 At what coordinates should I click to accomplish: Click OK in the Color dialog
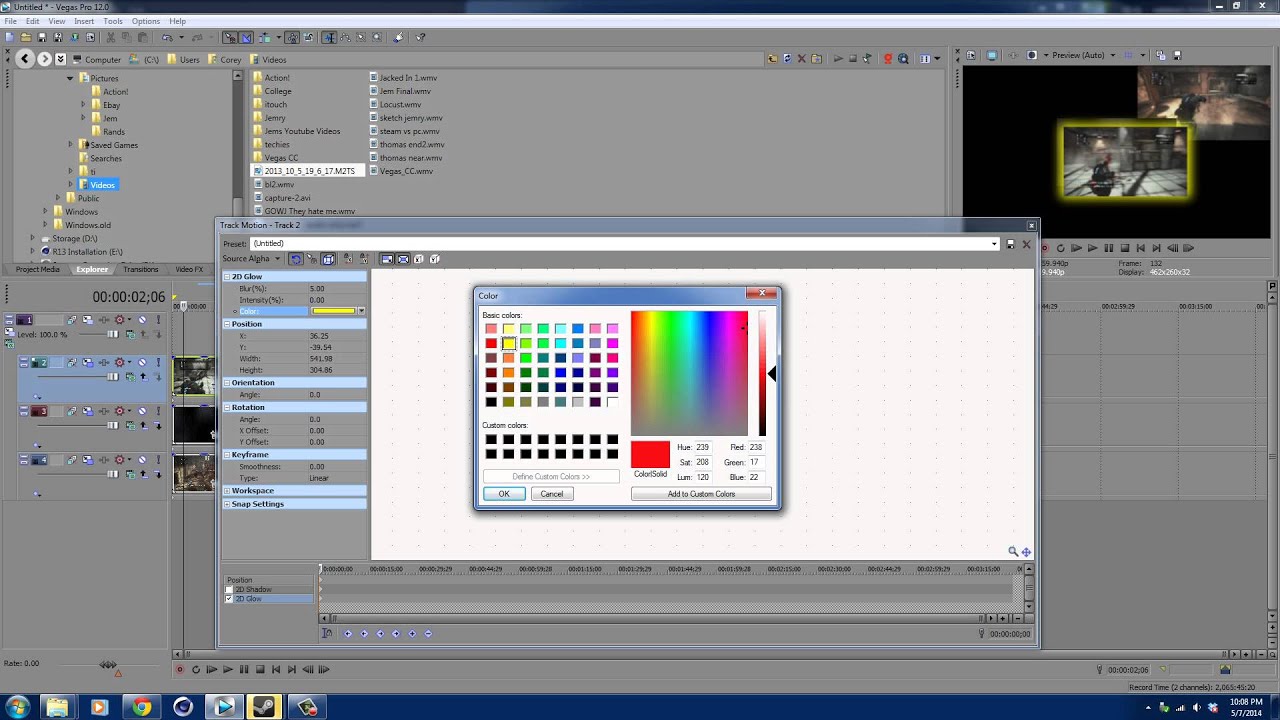click(x=504, y=494)
